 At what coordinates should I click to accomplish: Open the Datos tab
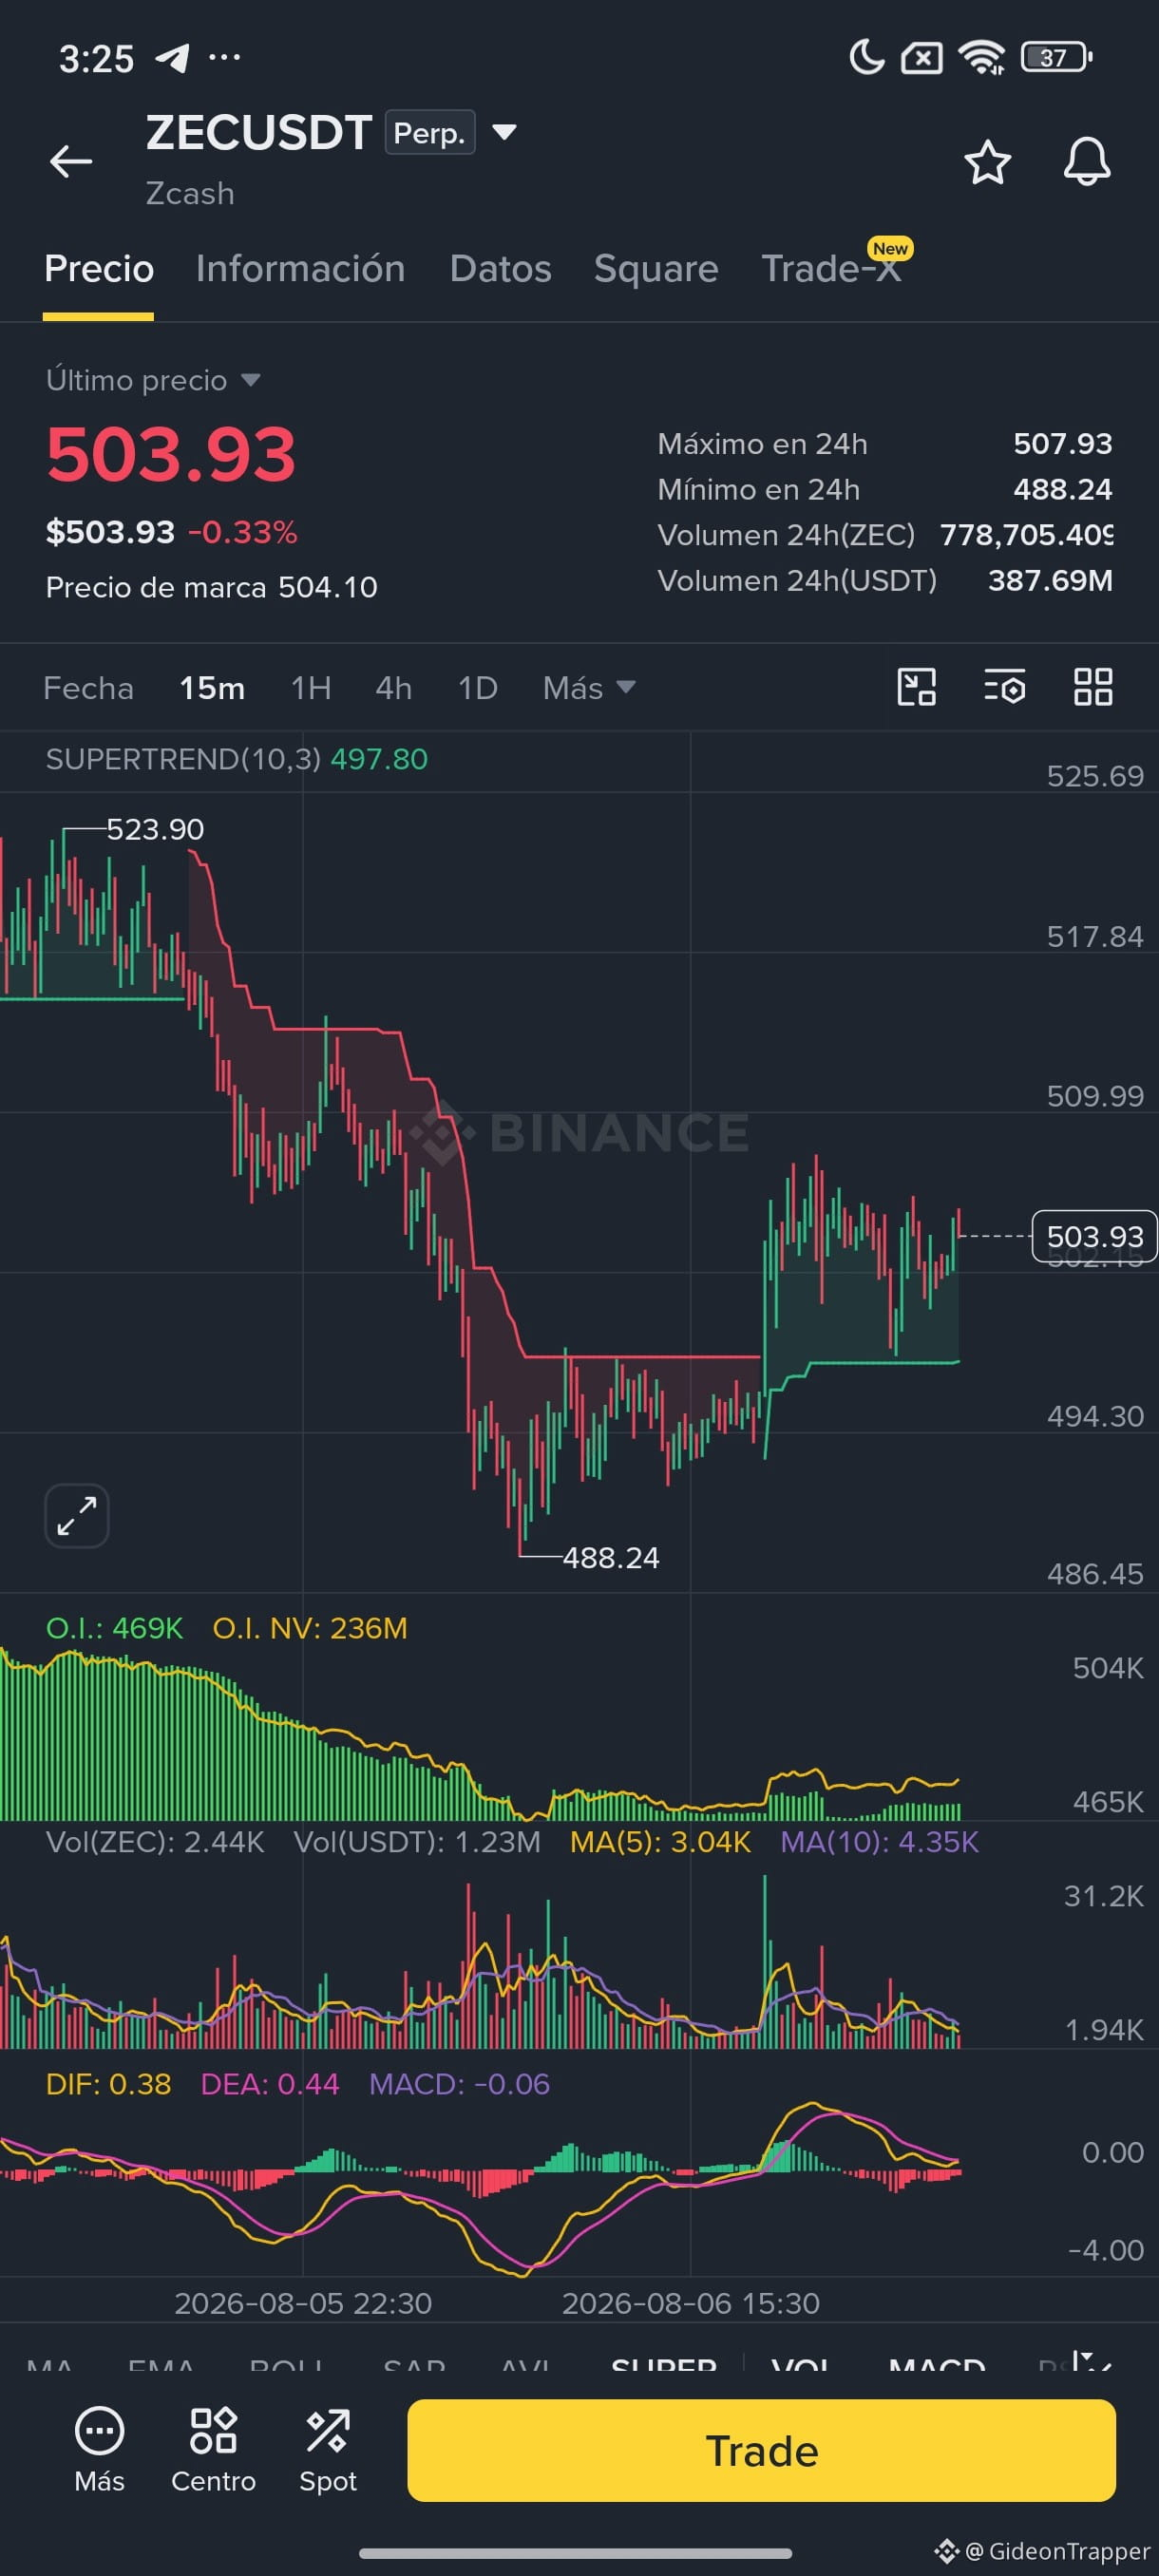coord(500,269)
